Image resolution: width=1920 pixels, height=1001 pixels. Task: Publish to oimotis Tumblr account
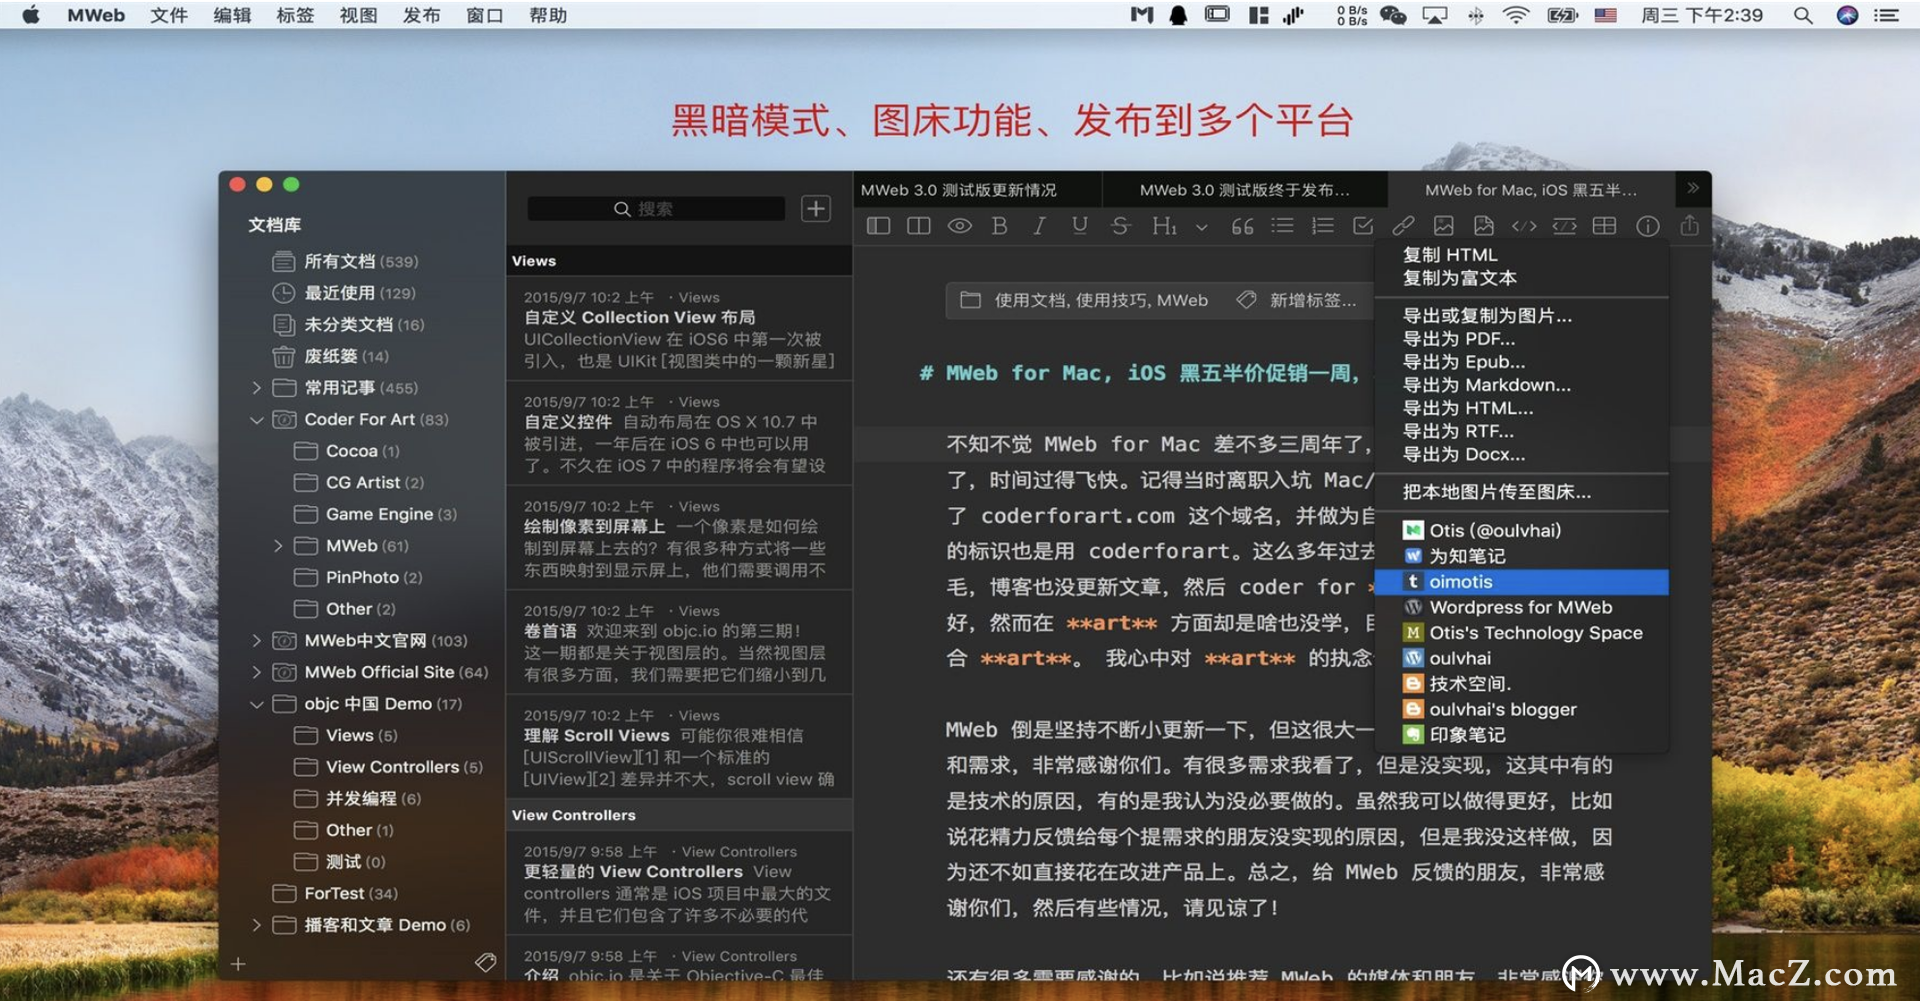tap(1521, 582)
